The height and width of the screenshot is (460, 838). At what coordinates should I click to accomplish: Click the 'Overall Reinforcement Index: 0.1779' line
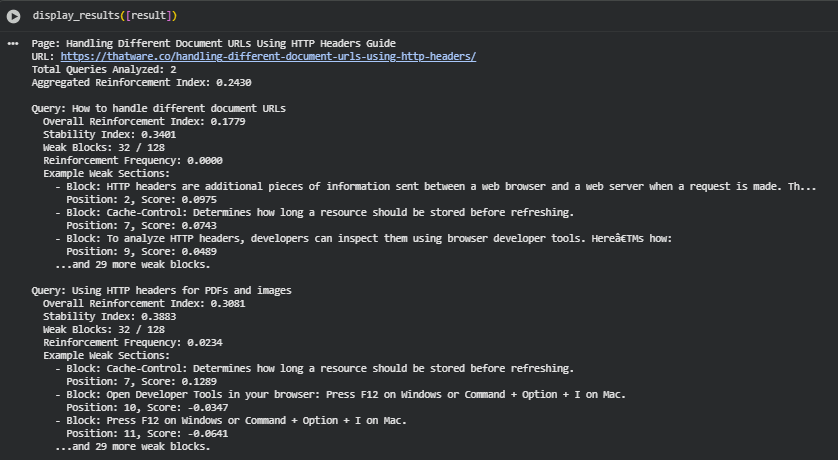[144, 122]
